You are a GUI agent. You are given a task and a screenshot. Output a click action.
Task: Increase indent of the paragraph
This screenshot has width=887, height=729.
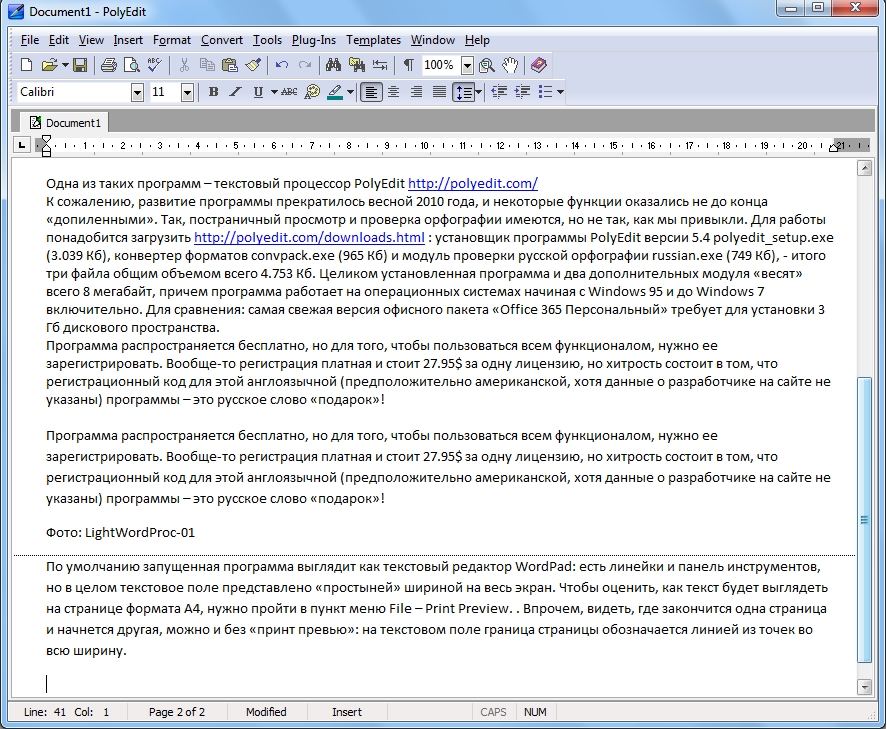point(522,92)
